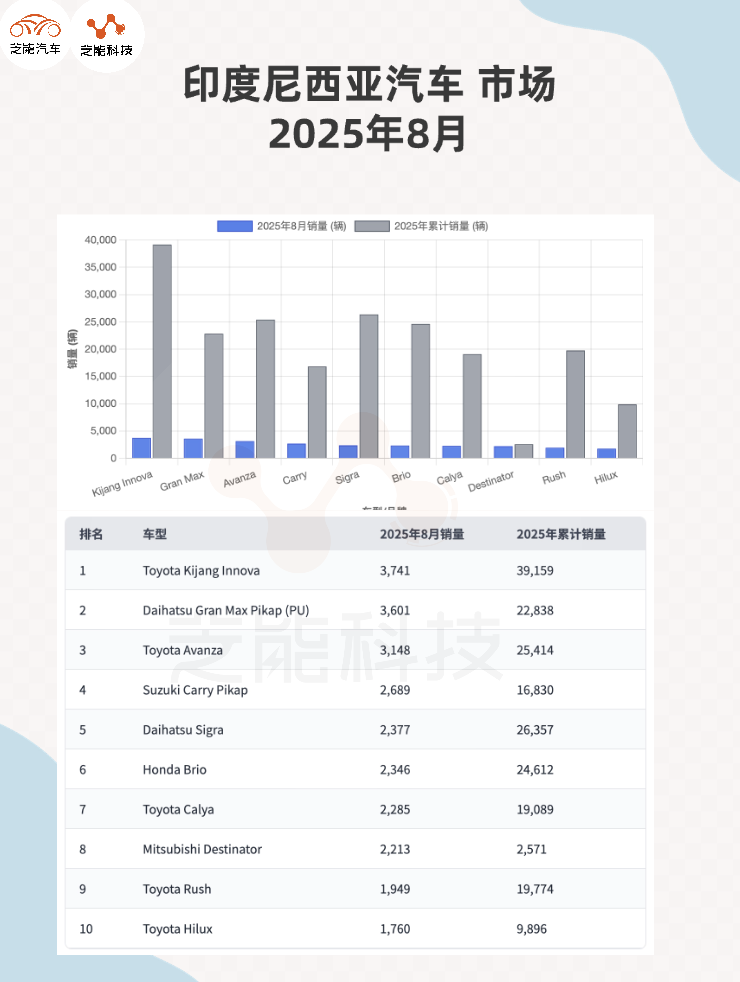
Task: Click the gray Hilux cumulative sales bar
Action: tap(627, 431)
